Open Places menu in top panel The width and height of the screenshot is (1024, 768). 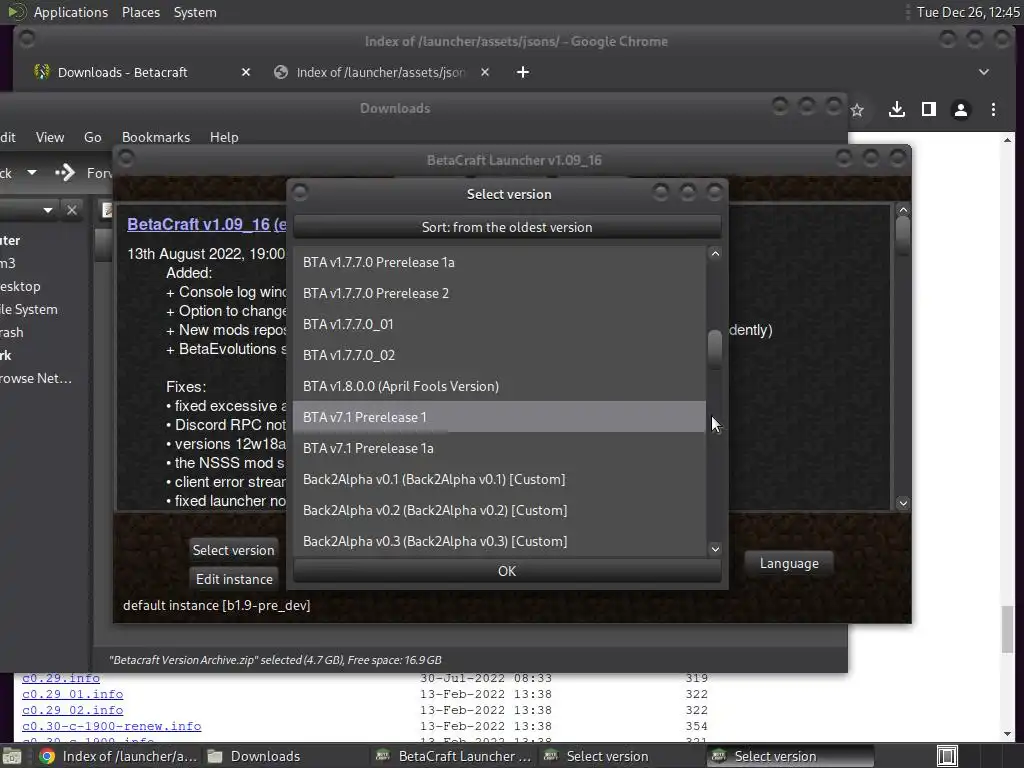click(x=141, y=12)
